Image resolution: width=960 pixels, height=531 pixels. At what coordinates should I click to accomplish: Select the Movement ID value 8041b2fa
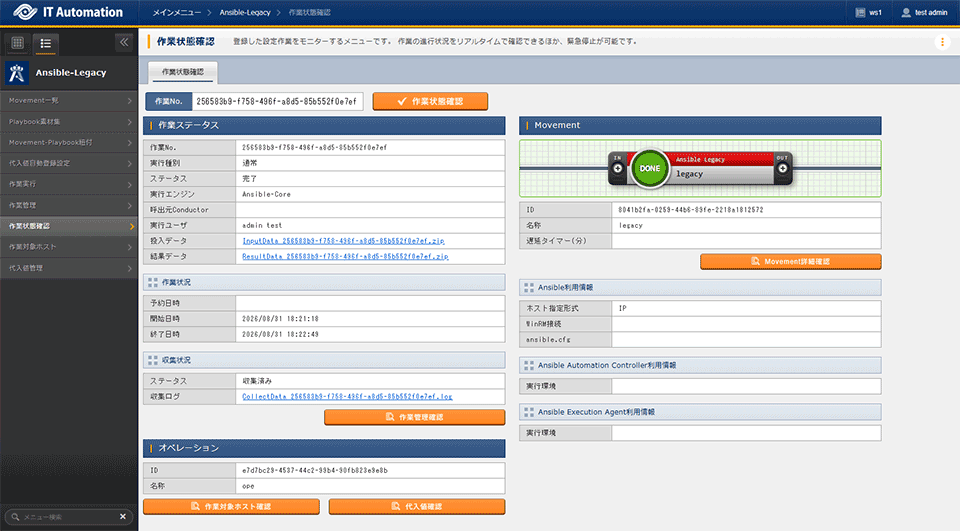[691, 209]
